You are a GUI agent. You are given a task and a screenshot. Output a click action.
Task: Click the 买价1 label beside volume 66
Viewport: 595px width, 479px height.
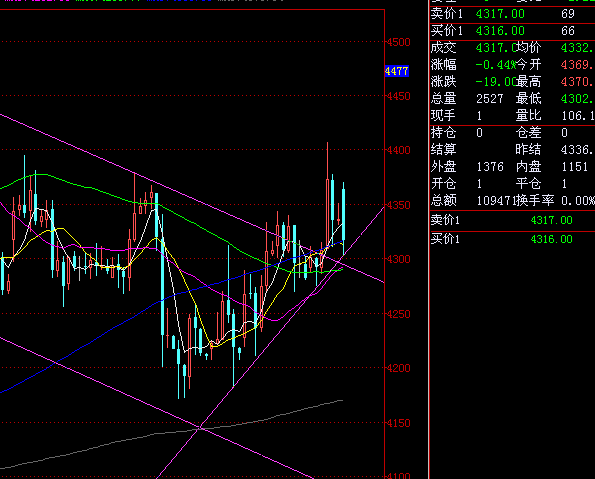(447, 31)
